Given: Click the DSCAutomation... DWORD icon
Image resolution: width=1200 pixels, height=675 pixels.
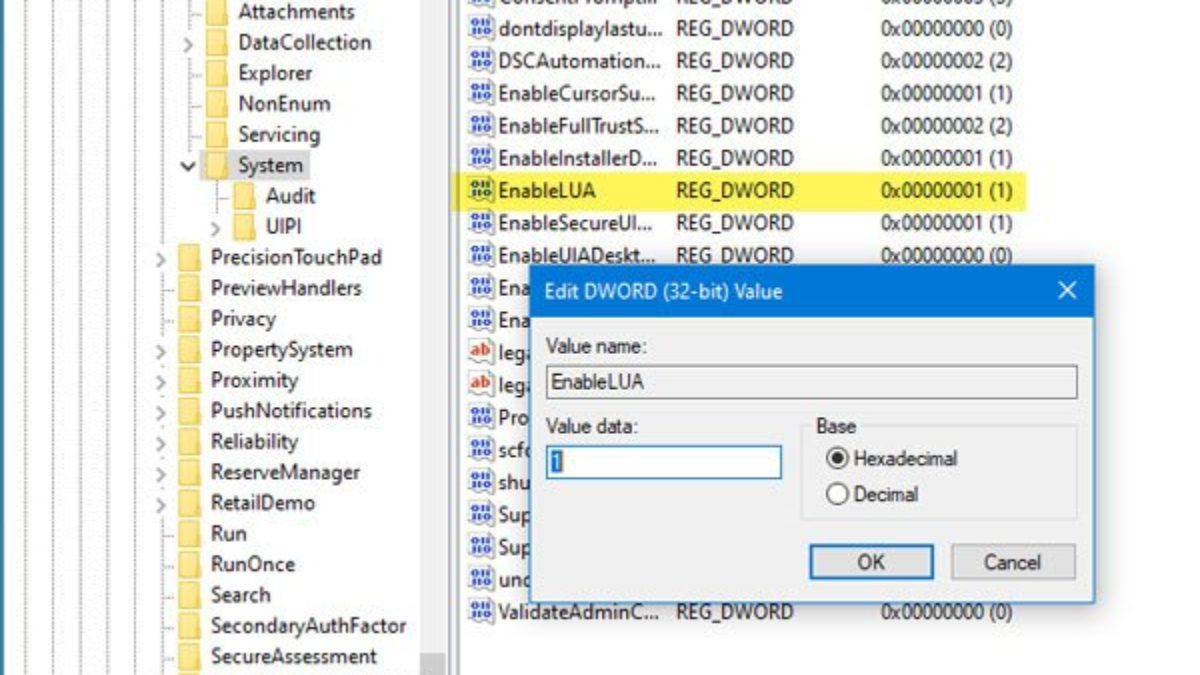Looking at the screenshot, I should tap(482, 61).
